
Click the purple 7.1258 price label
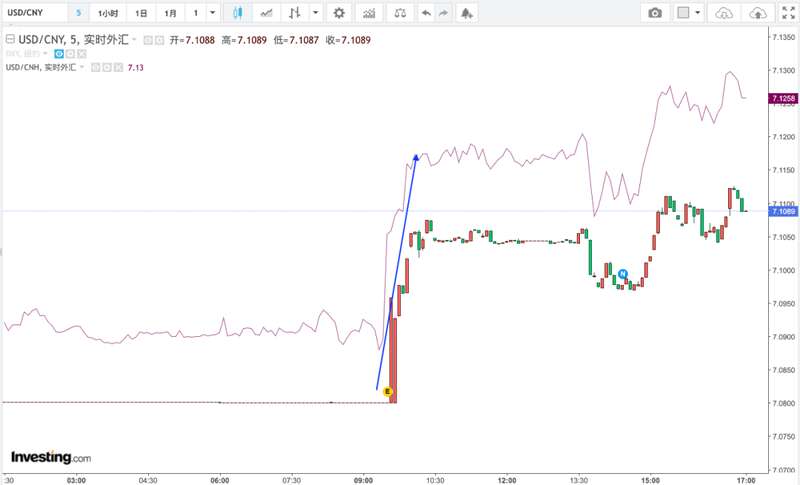click(x=783, y=98)
